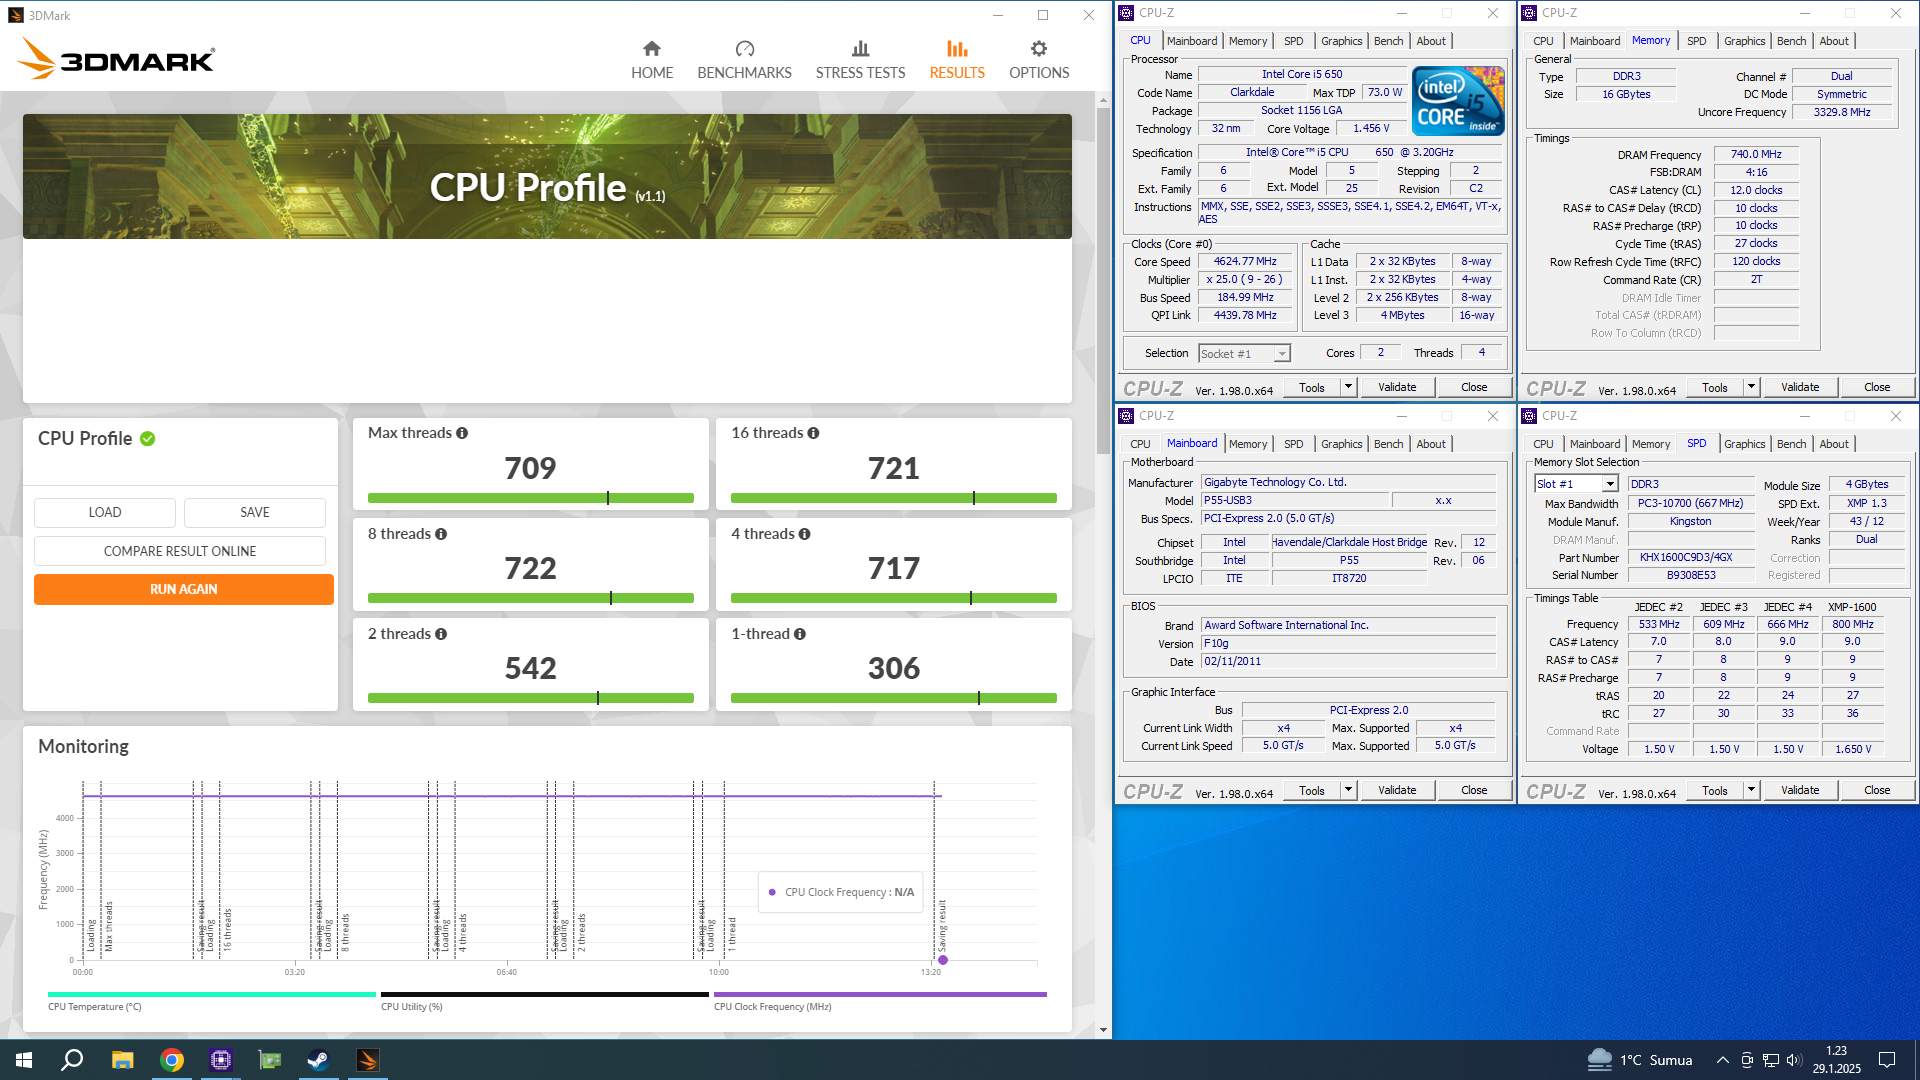
Task: Show info for 1-thread score
Action: pyautogui.click(x=799, y=634)
